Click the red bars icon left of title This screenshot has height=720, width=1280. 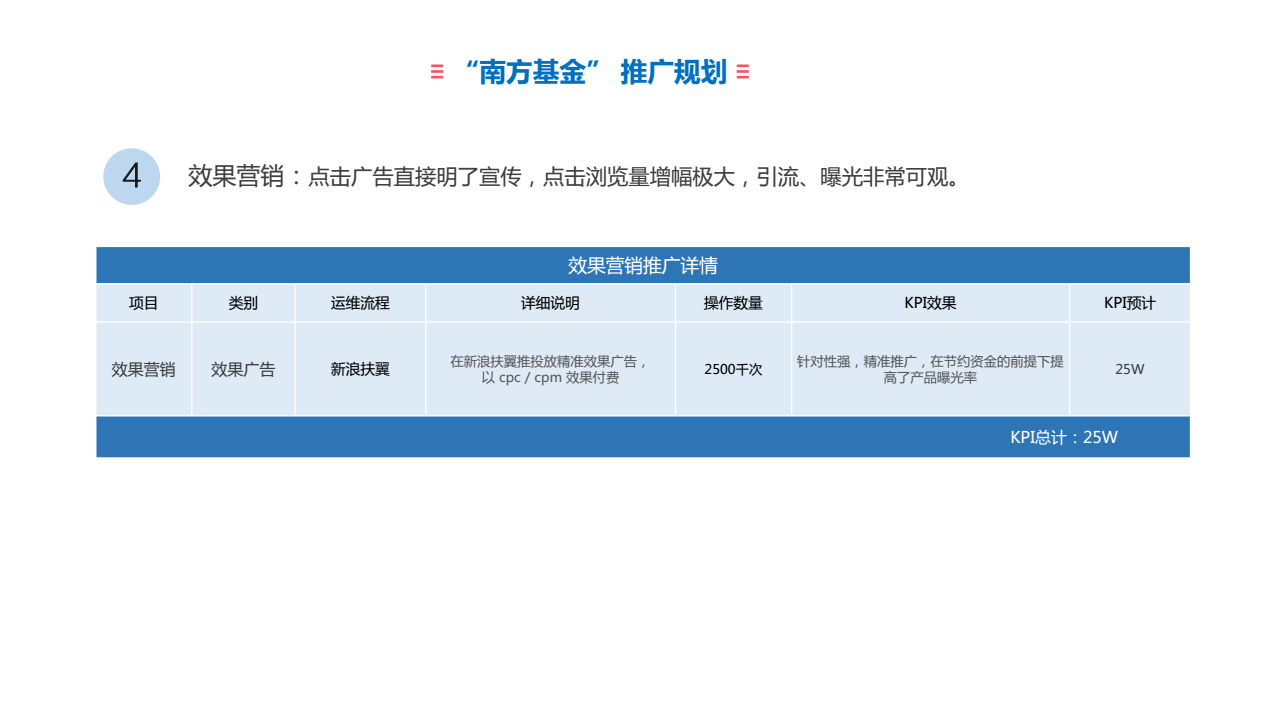[x=437, y=72]
